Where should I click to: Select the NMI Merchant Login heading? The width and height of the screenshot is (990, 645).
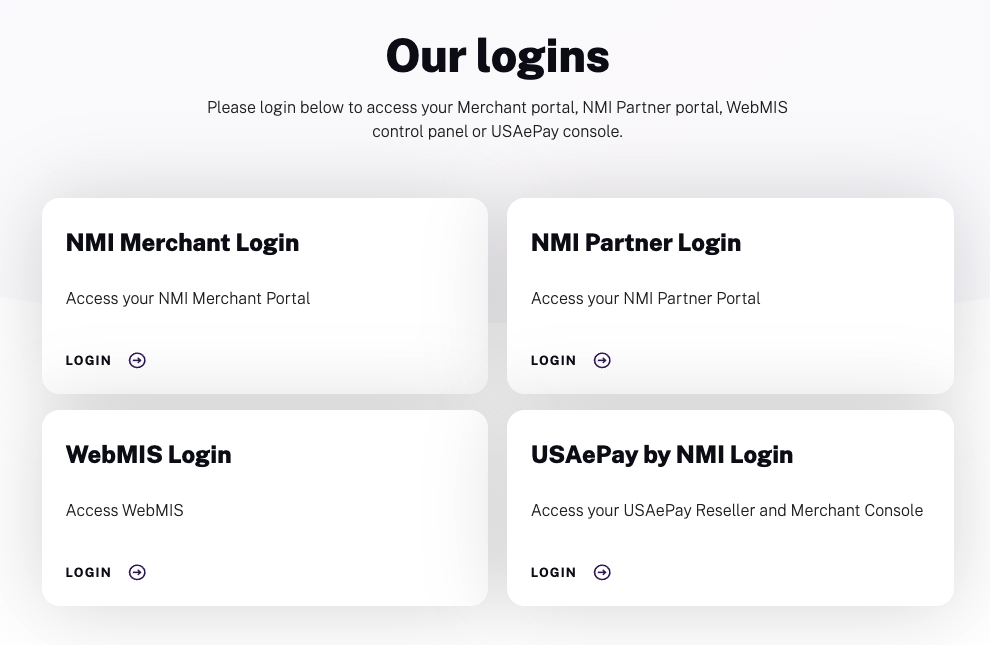pos(182,242)
